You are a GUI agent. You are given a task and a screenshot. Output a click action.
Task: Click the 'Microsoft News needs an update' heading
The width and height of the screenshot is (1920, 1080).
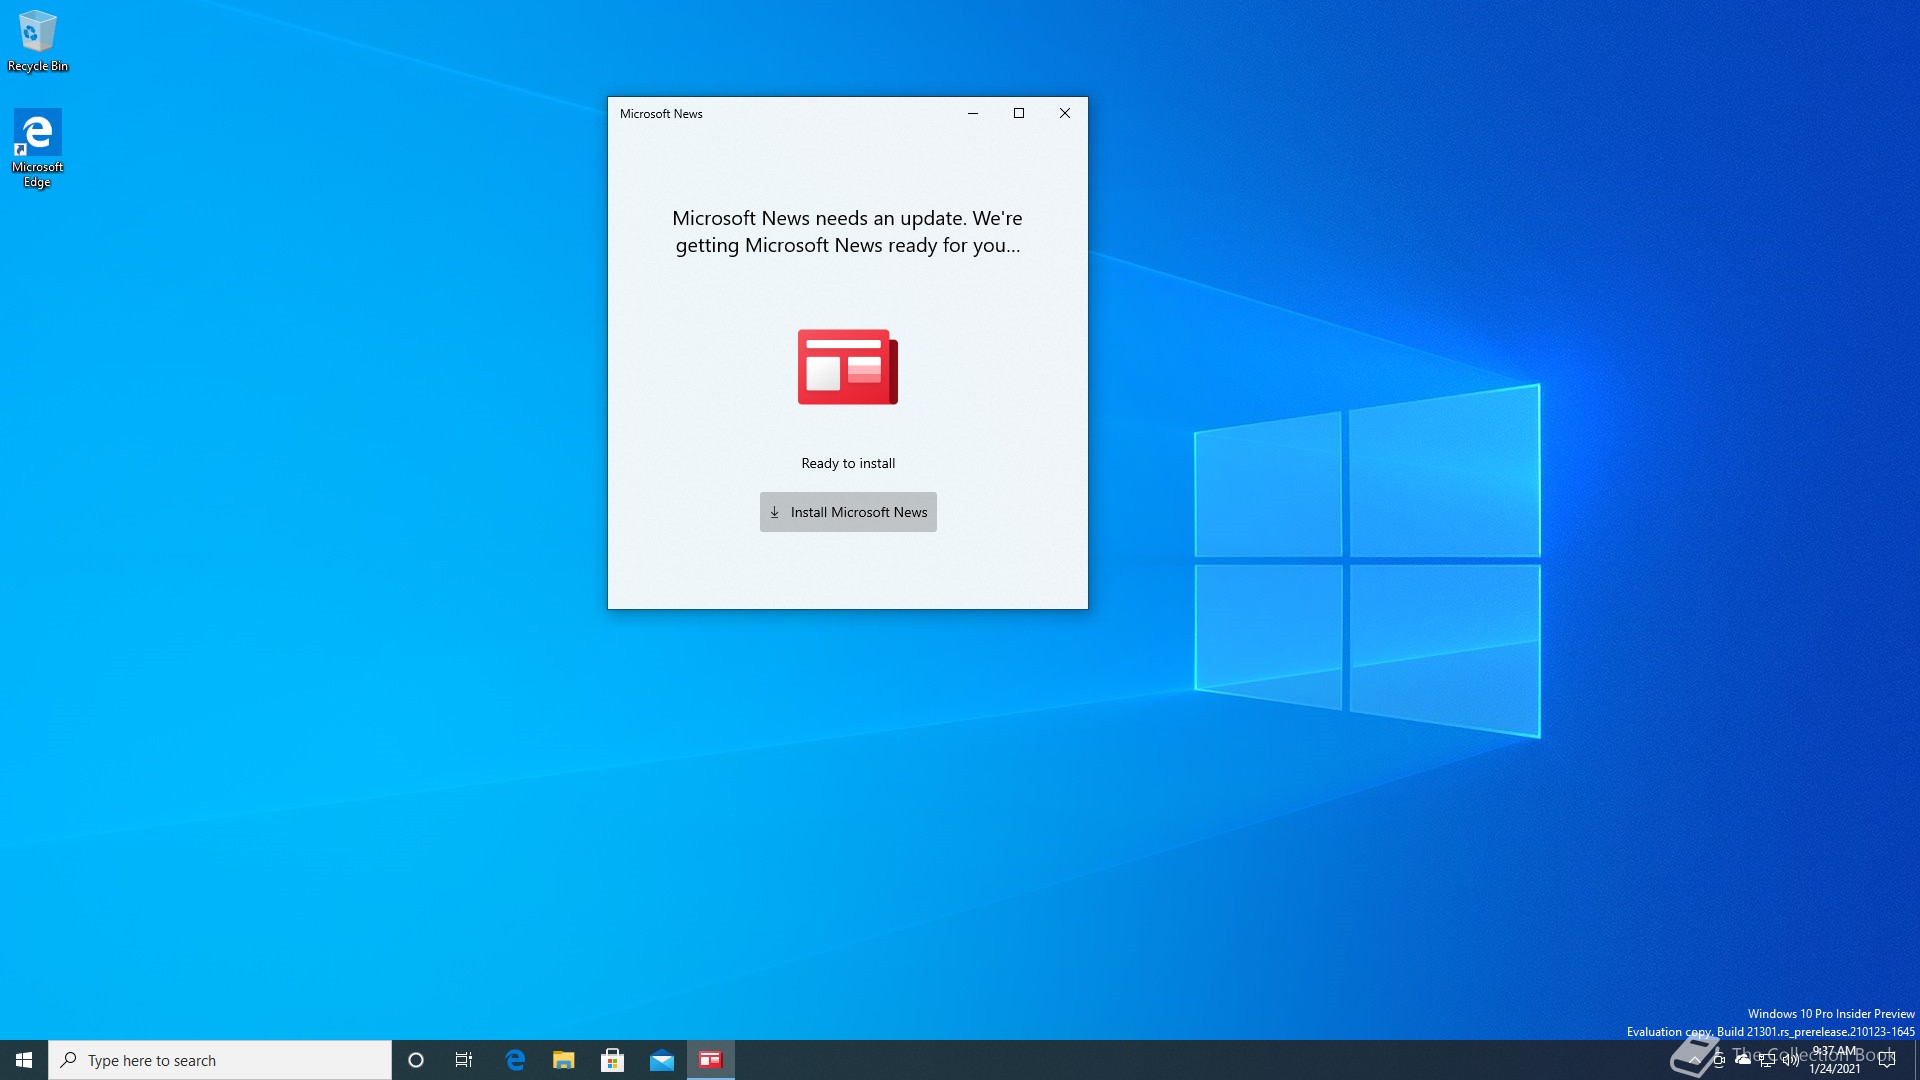[848, 232]
